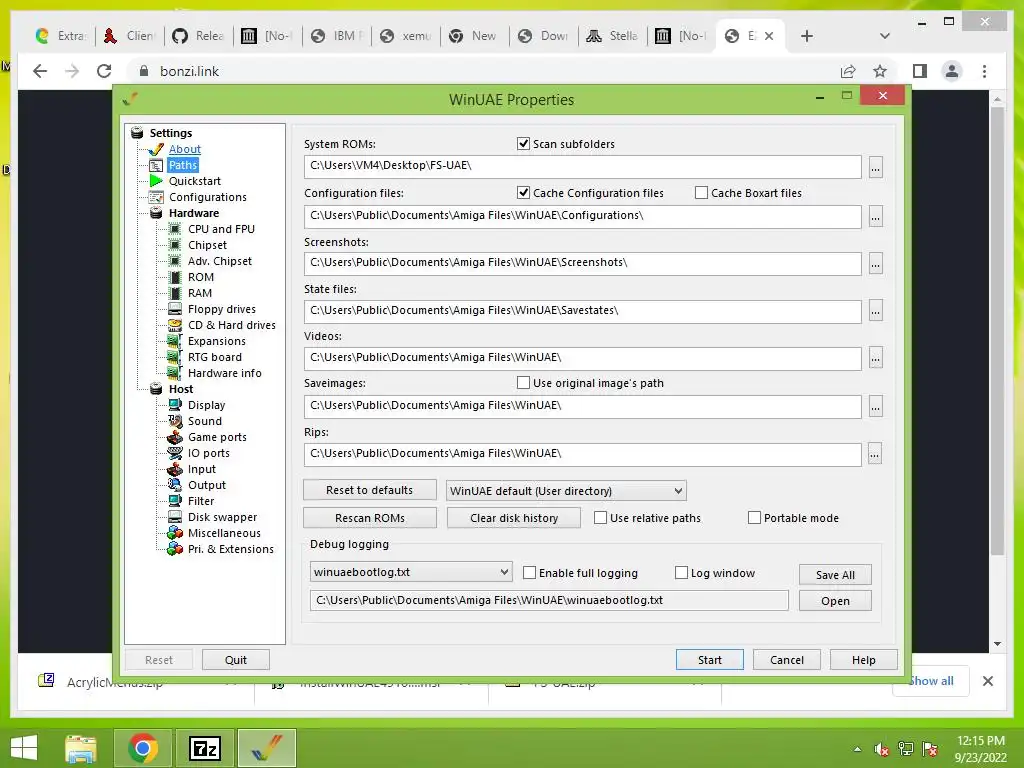The image size is (1024, 768).
Task: Browse for Screenshots folder
Action: tap(876, 264)
